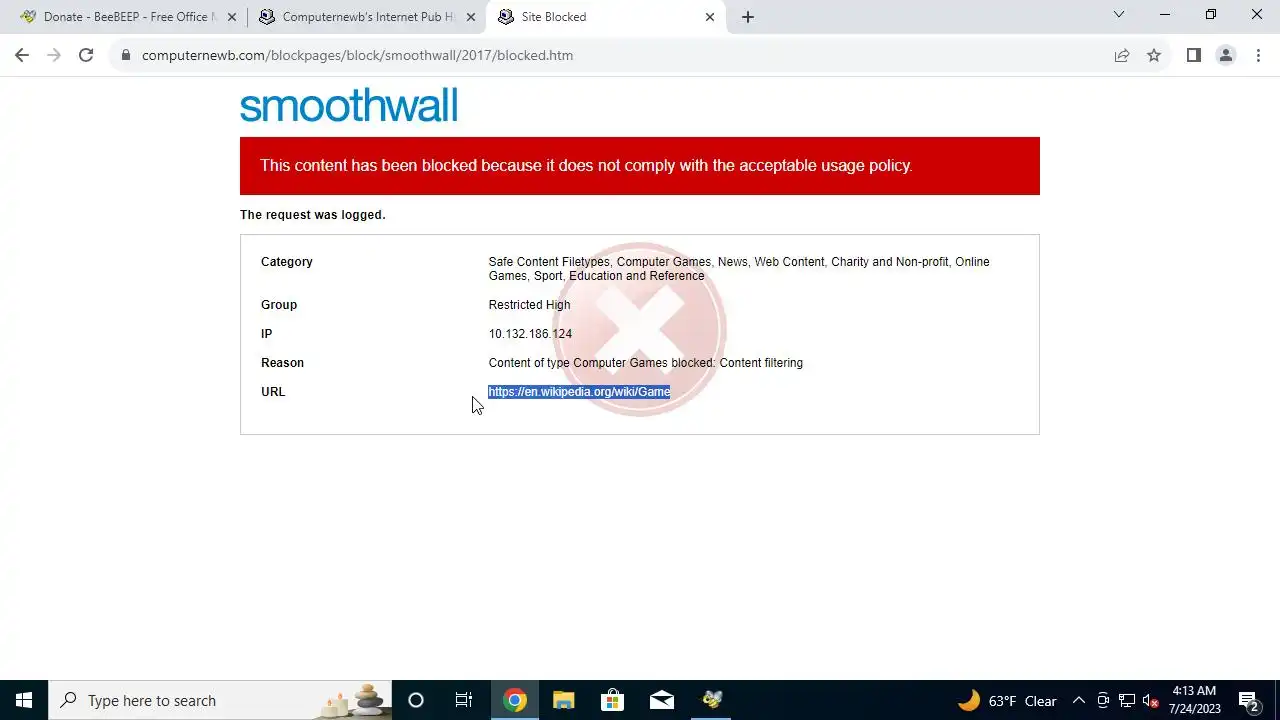Screen dimensions: 1280x720
Task: Click 'The request was logged.' text
Action: coord(313,215)
